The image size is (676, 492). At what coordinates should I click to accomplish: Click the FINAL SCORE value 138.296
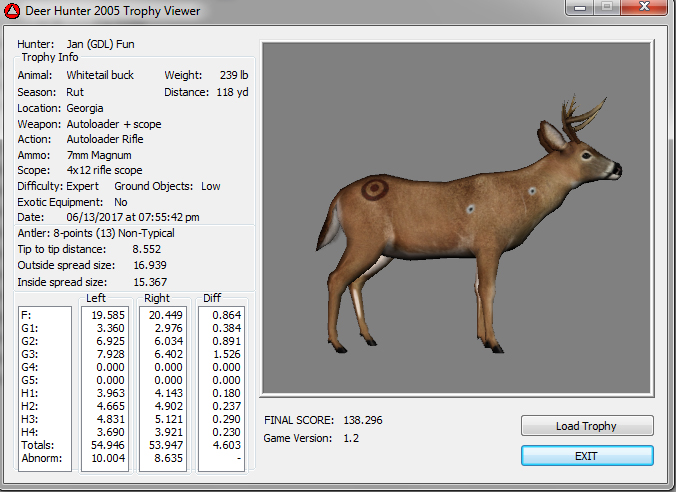pyautogui.click(x=362, y=420)
